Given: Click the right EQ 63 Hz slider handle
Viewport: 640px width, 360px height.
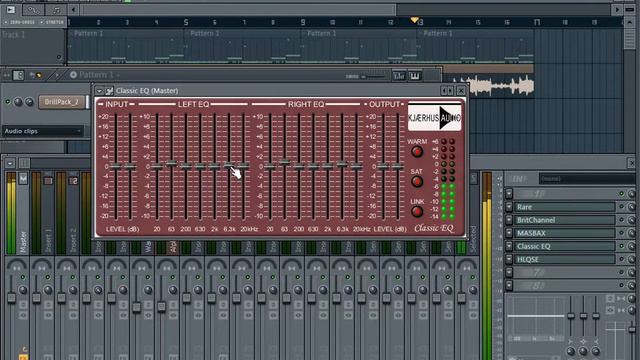Looking at the screenshot, I should [x=284, y=162].
